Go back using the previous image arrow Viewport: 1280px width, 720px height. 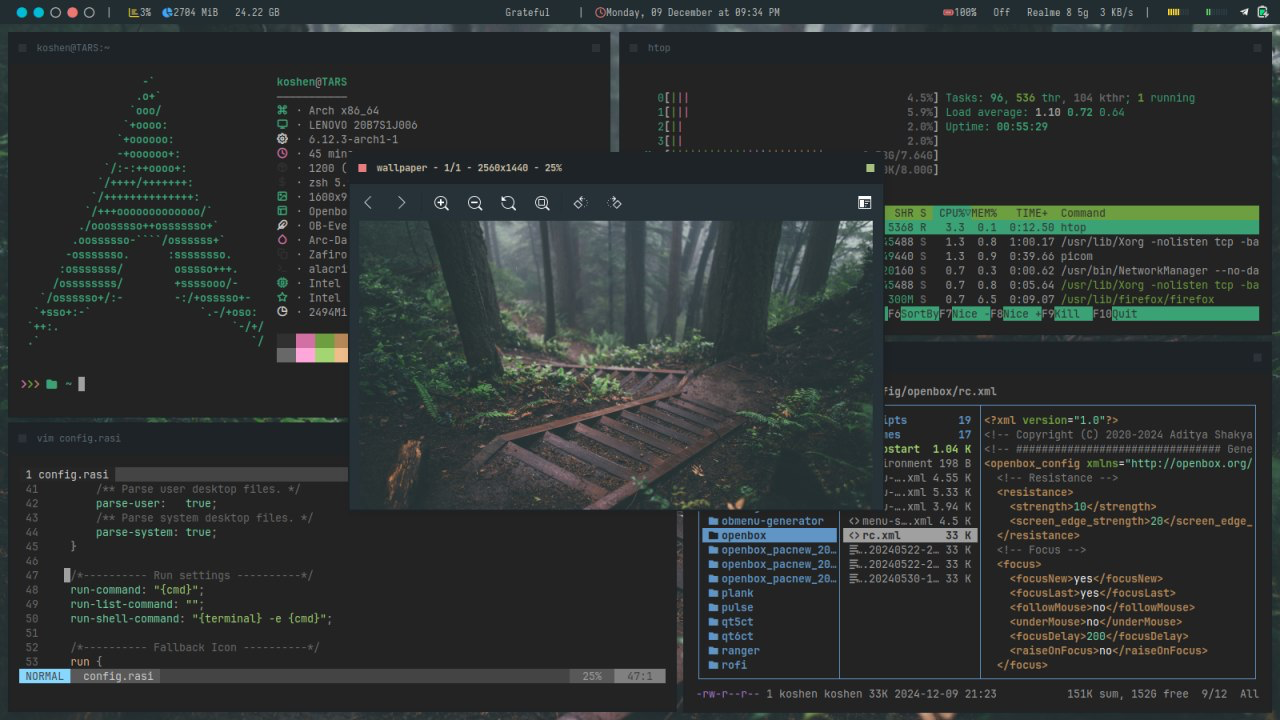click(368, 203)
